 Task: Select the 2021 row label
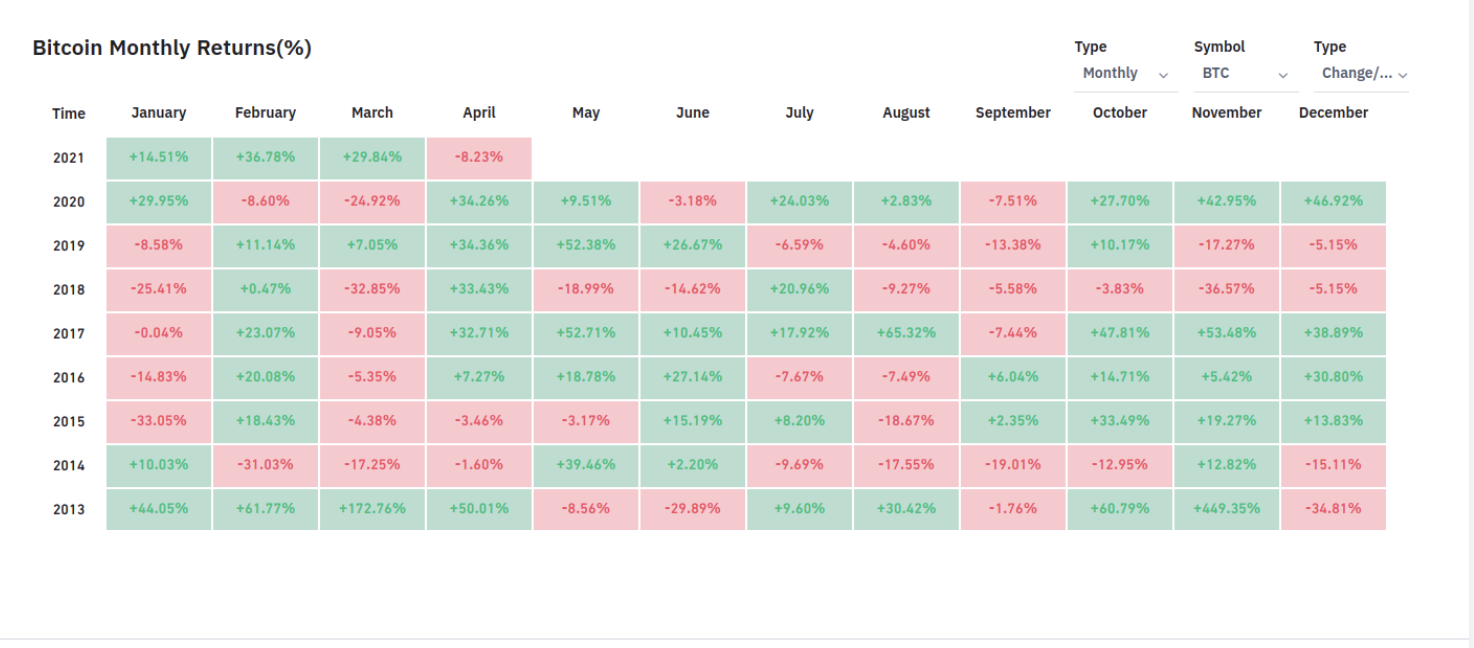[69, 158]
